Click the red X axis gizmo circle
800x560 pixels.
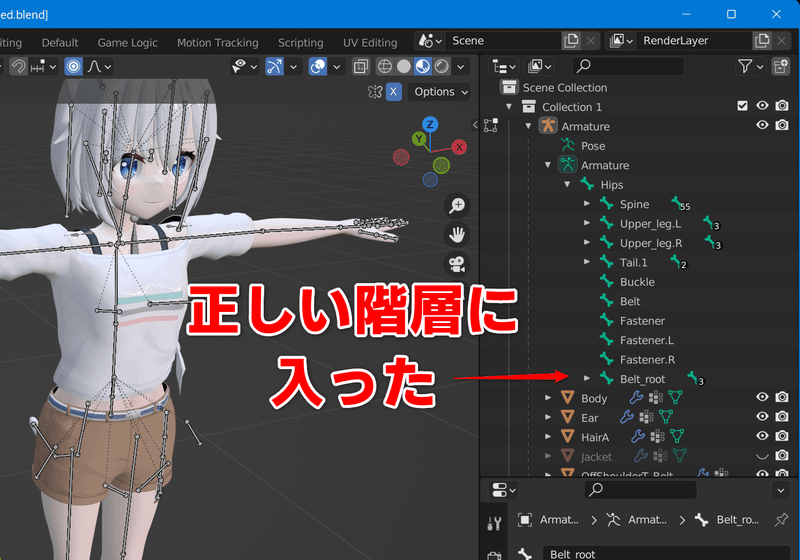[459, 147]
